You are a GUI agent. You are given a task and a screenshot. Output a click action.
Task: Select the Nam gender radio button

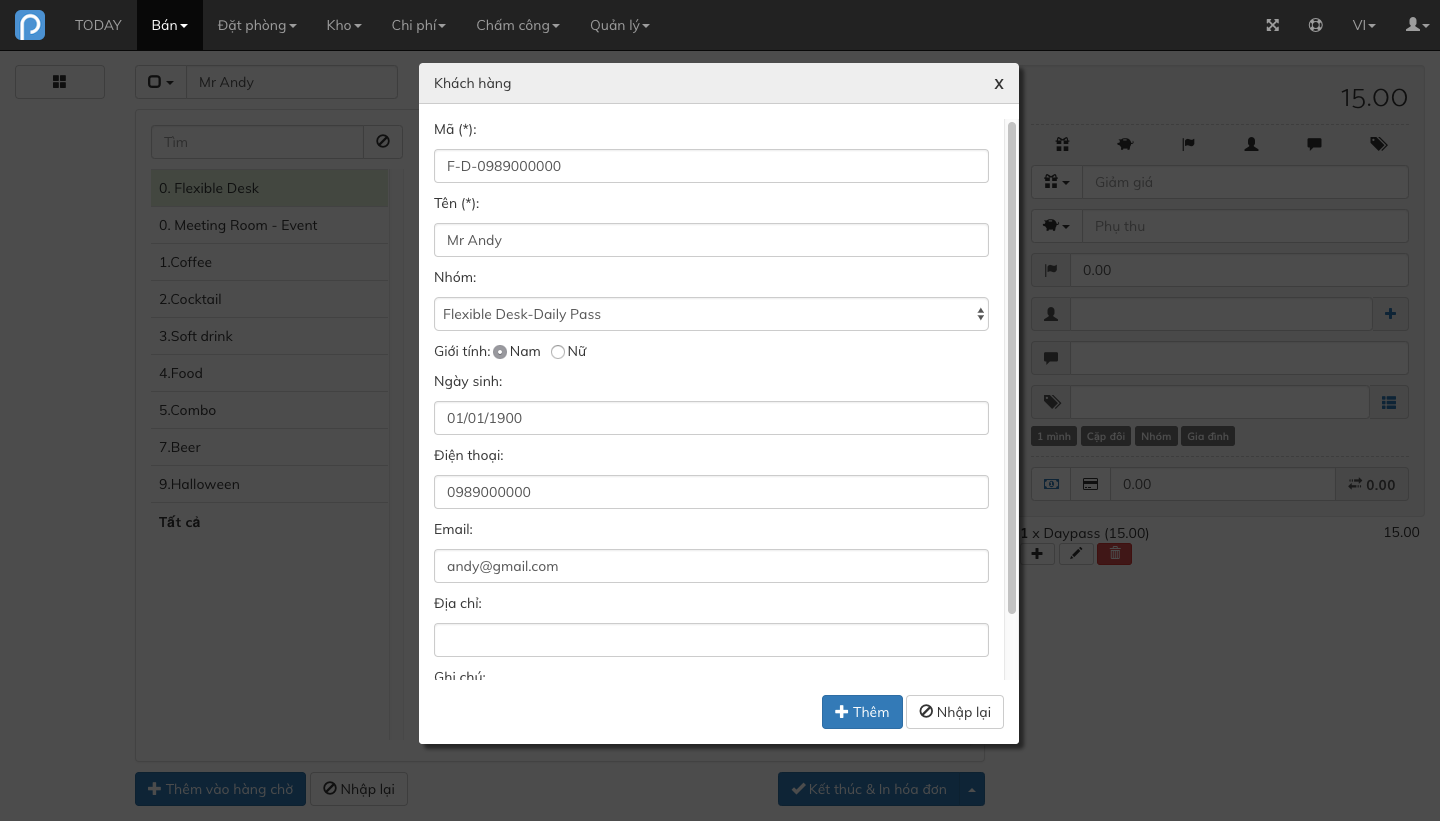(x=500, y=352)
